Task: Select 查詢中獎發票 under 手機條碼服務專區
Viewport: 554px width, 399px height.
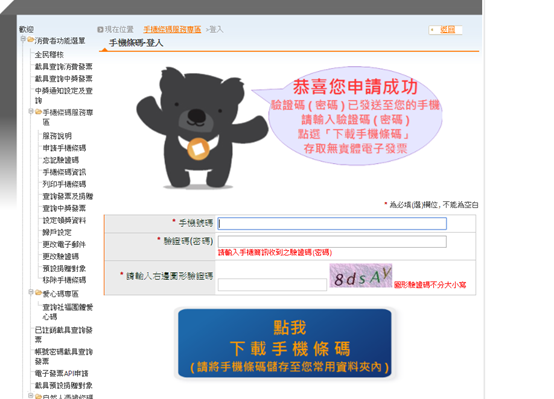Action: 64,208
